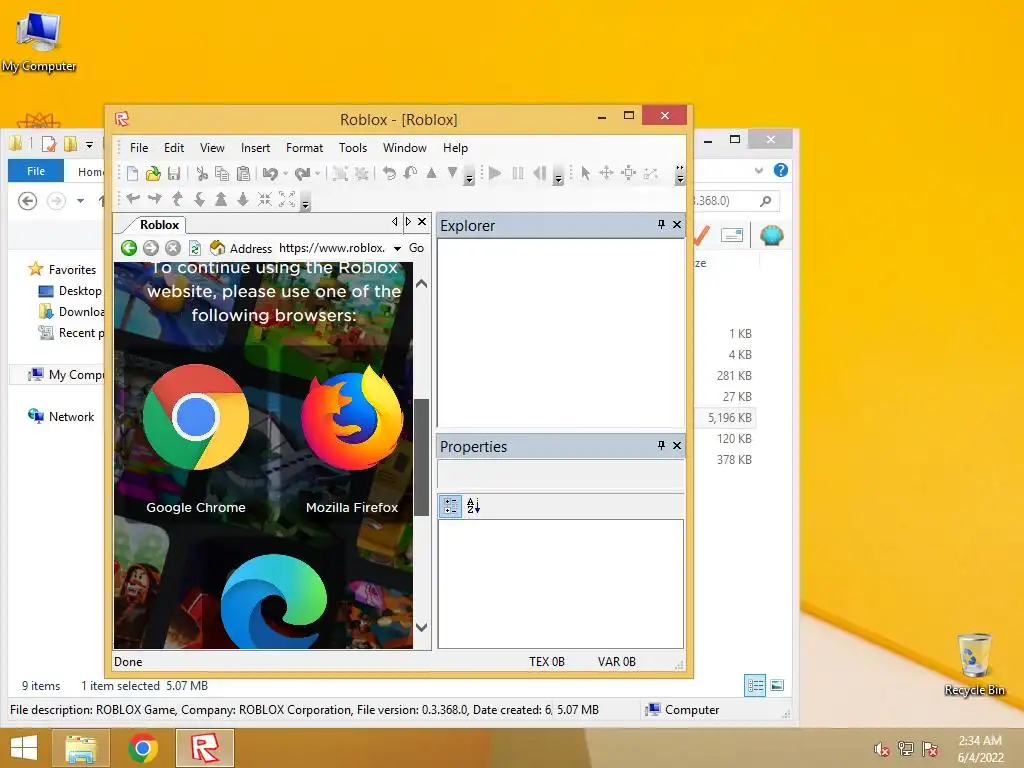Click the Pause icon in run toolbar
1024x768 pixels.
[518, 174]
